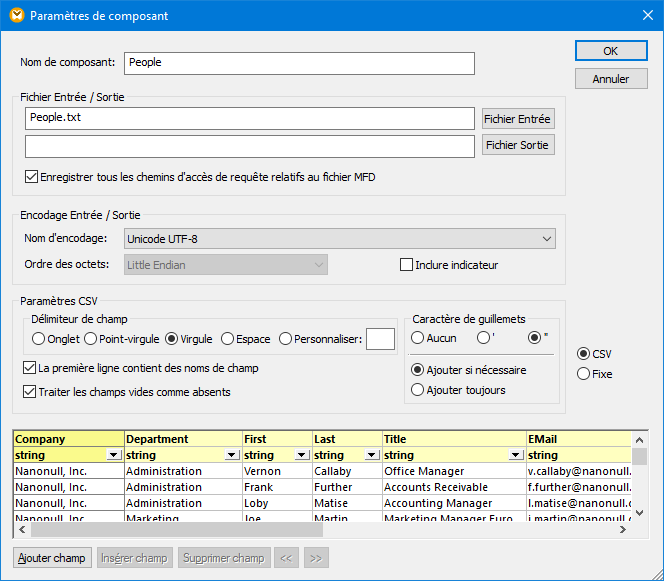The image size is (664, 581).
Task: Choose Aucun for quote character
Action: [x=418, y=338]
